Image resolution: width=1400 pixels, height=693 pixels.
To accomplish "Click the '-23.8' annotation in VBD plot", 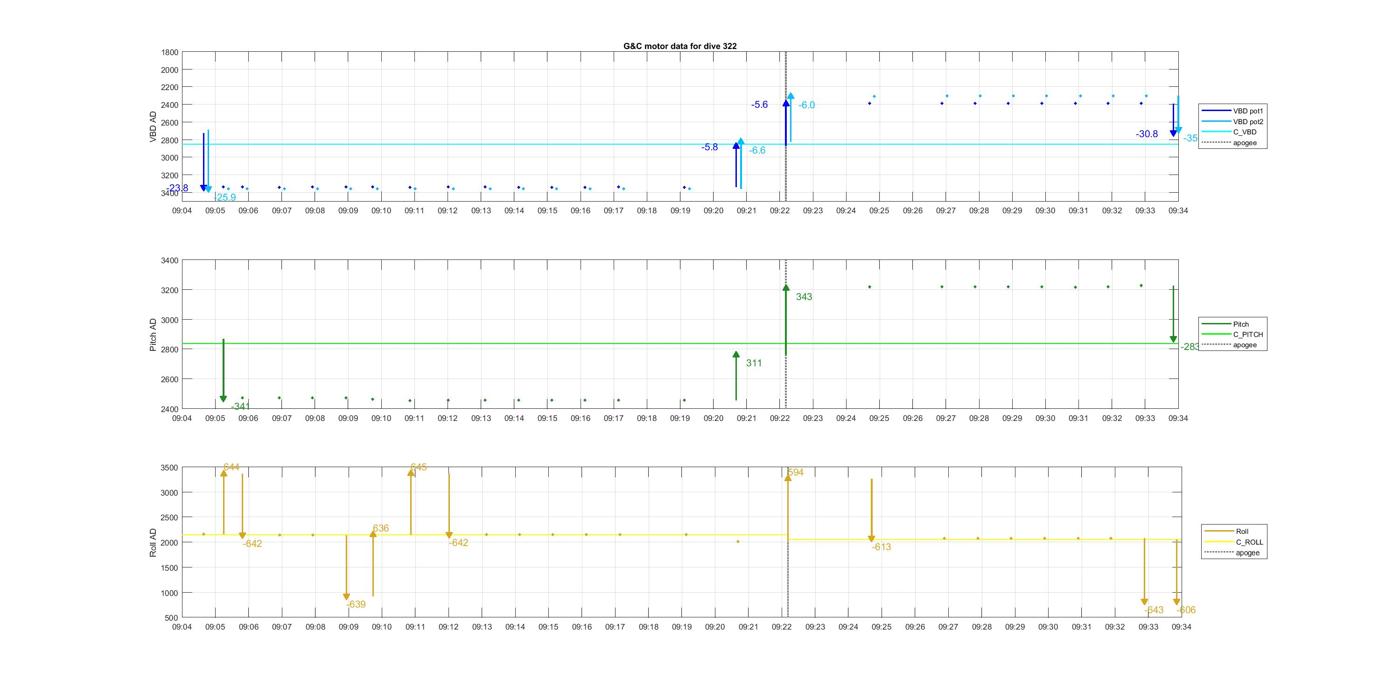I will click(178, 188).
